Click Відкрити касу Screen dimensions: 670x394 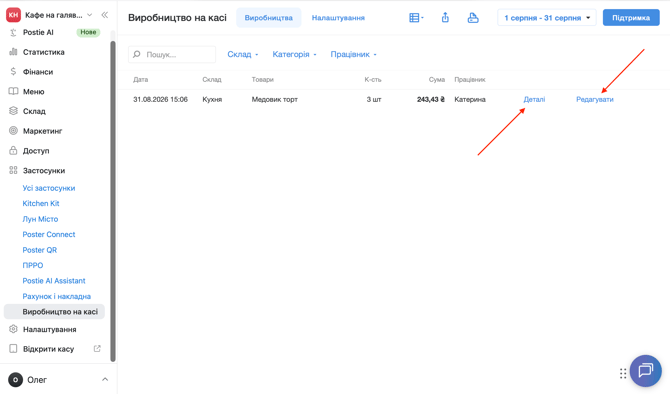click(x=48, y=349)
